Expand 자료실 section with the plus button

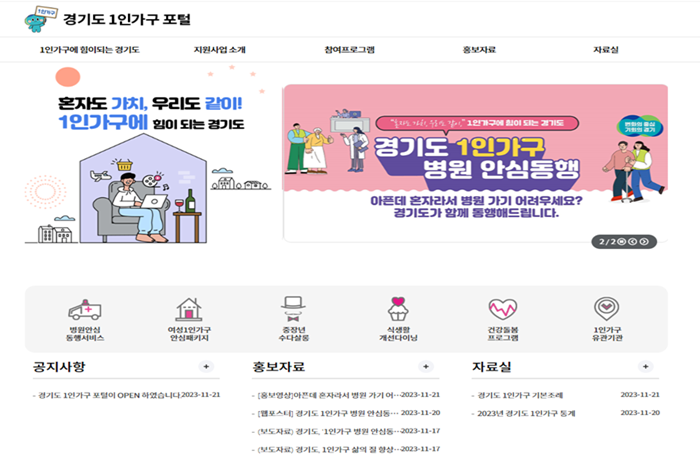646,366
